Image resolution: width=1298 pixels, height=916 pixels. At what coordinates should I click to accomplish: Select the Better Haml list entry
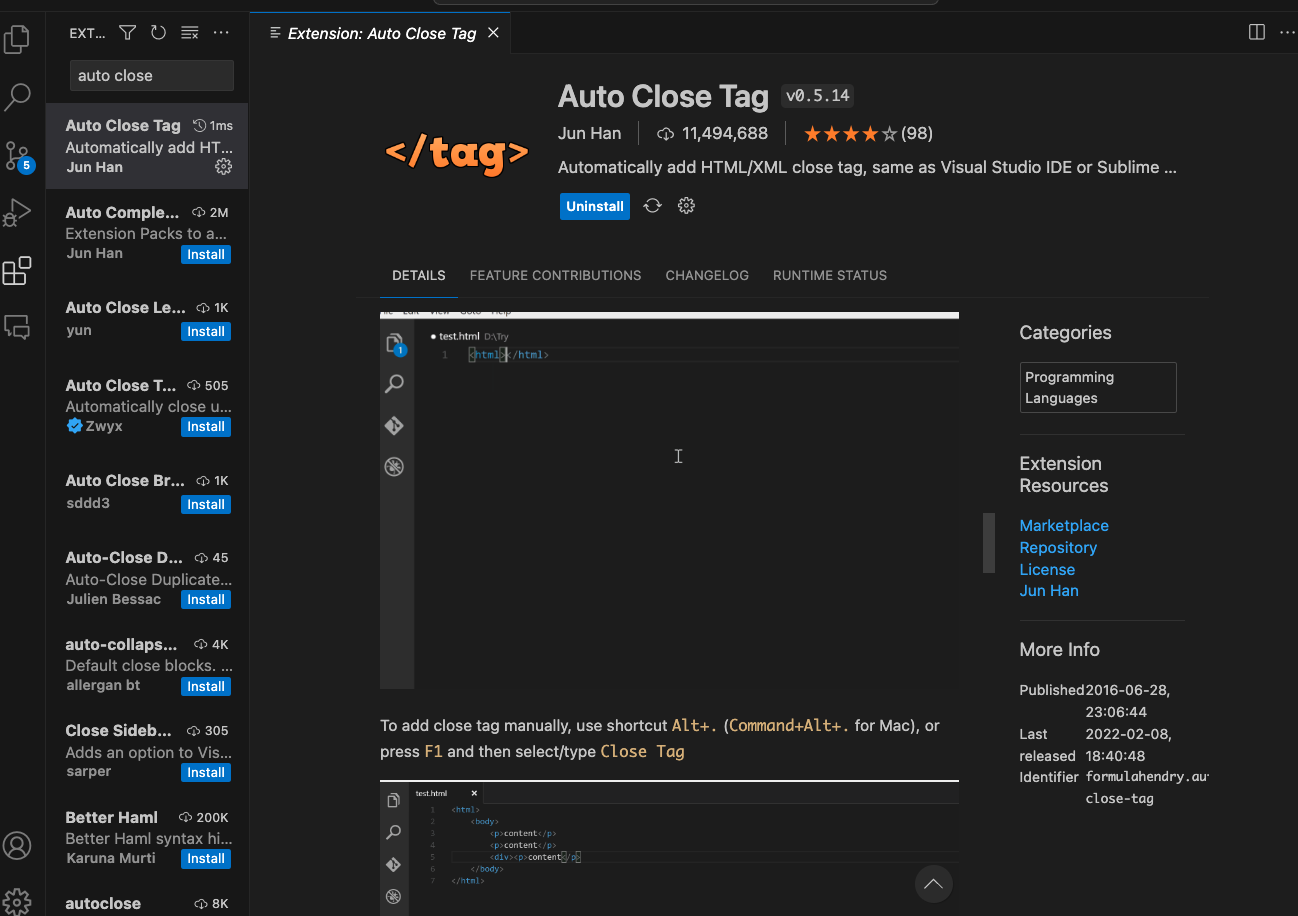(147, 837)
